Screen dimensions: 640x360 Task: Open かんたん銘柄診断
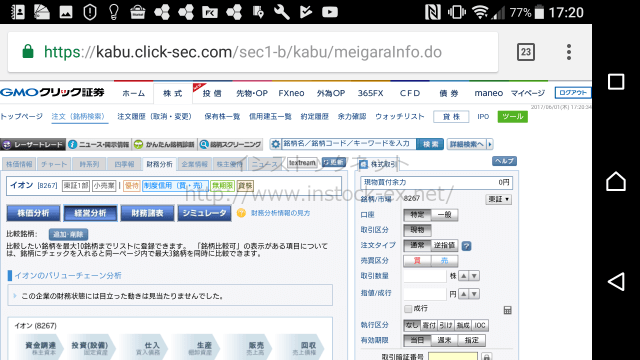pyautogui.click(x=164, y=144)
